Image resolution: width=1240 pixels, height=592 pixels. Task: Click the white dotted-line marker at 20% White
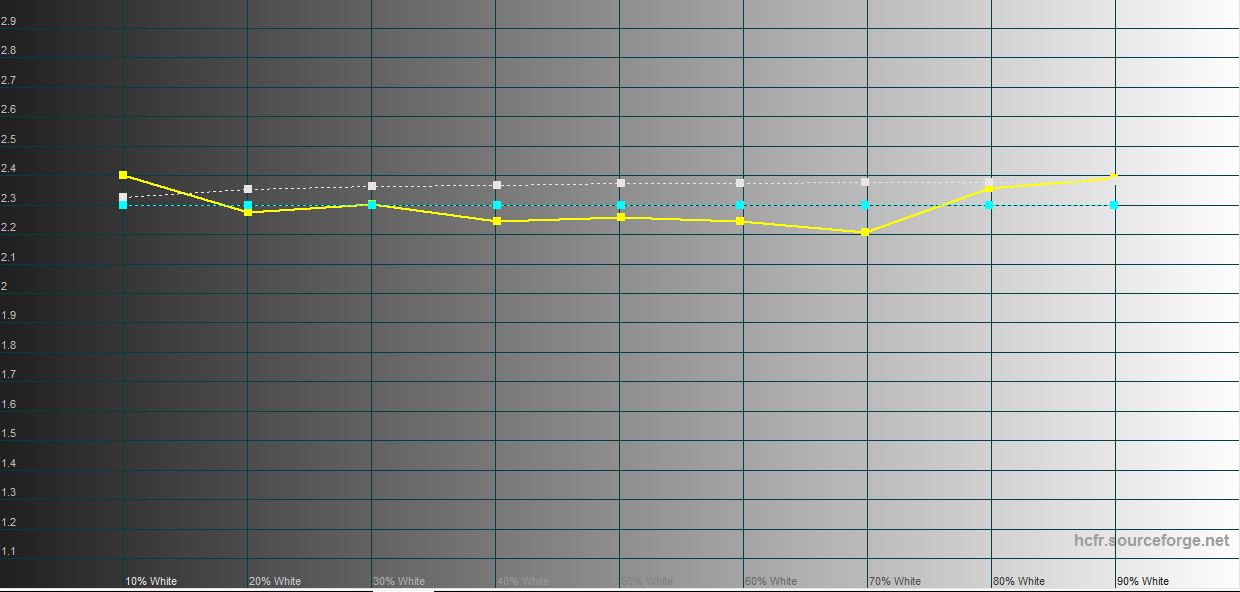248,189
